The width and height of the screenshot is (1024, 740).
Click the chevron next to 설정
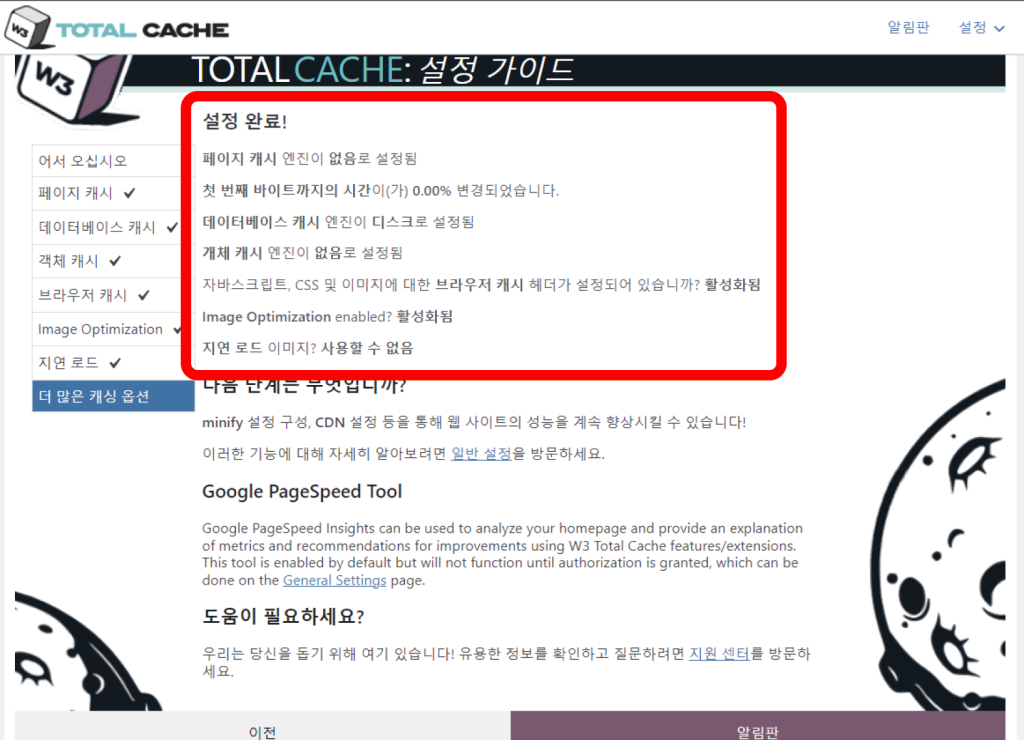(x=999, y=29)
